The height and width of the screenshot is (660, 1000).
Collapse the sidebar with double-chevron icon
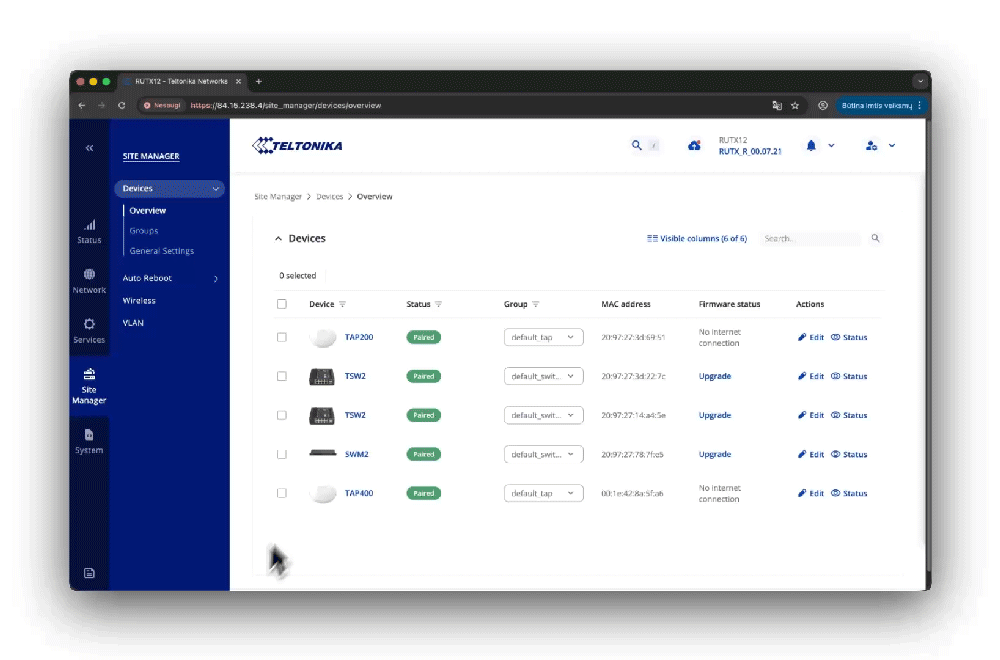(89, 148)
